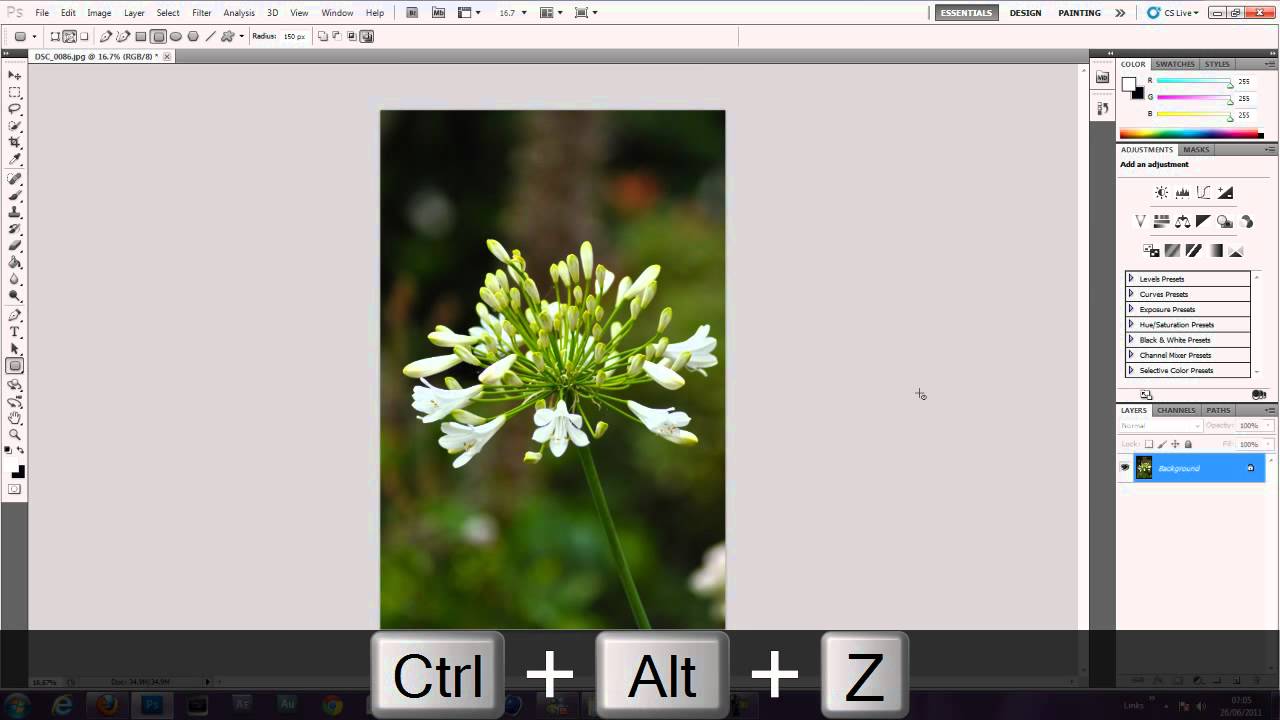Expand Hue/Saturation Presets list

click(1131, 324)
